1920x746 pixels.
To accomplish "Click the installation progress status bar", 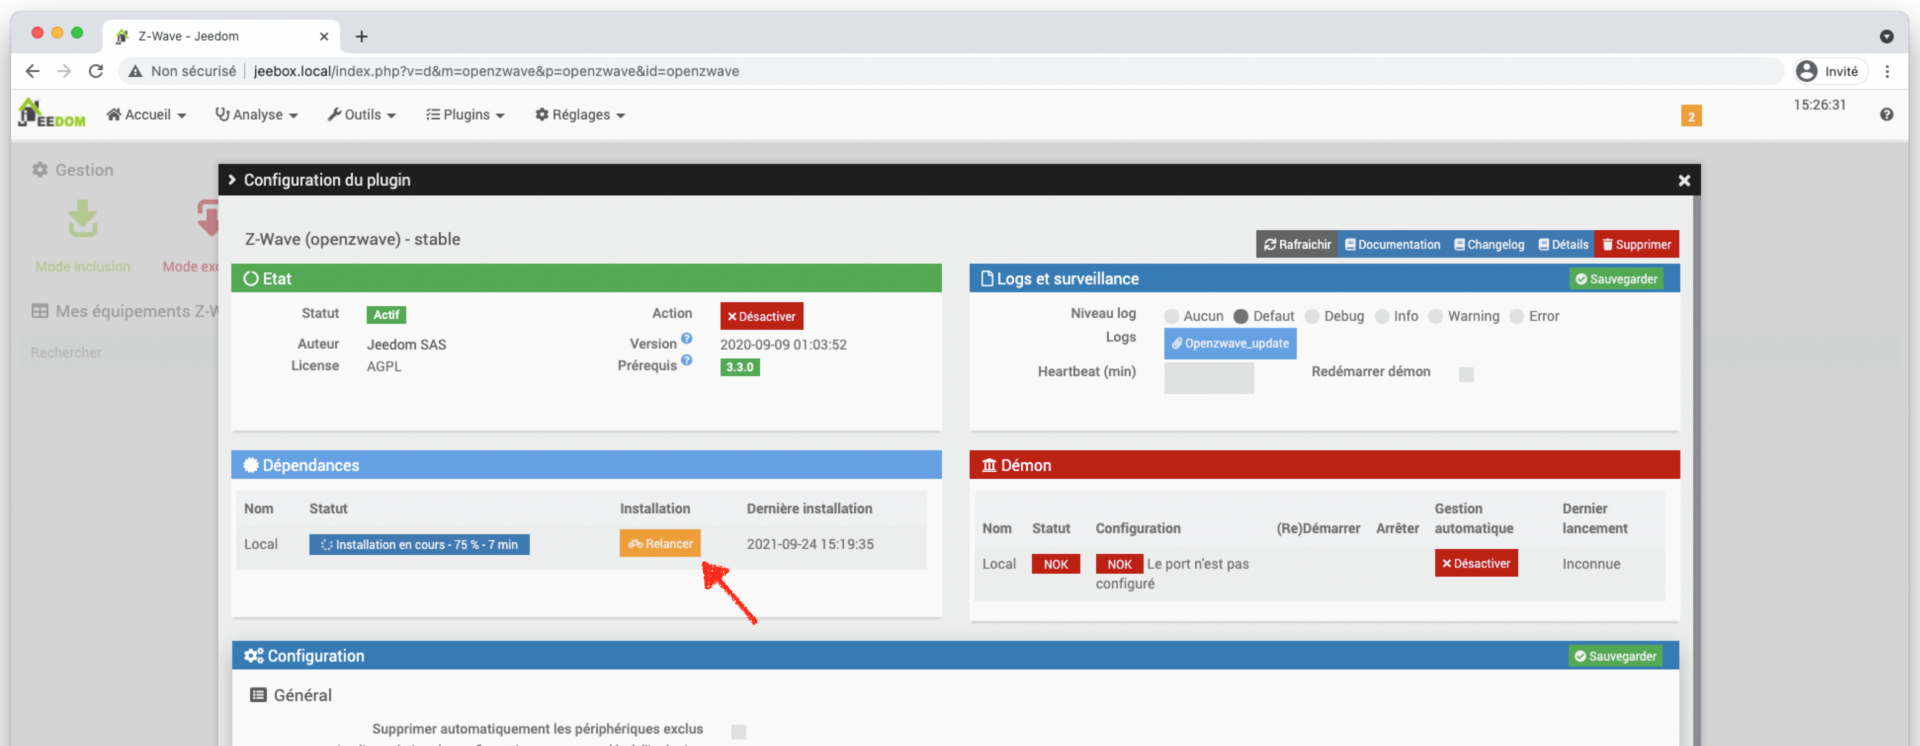I will pyautogui.click(x=419, y=545).
